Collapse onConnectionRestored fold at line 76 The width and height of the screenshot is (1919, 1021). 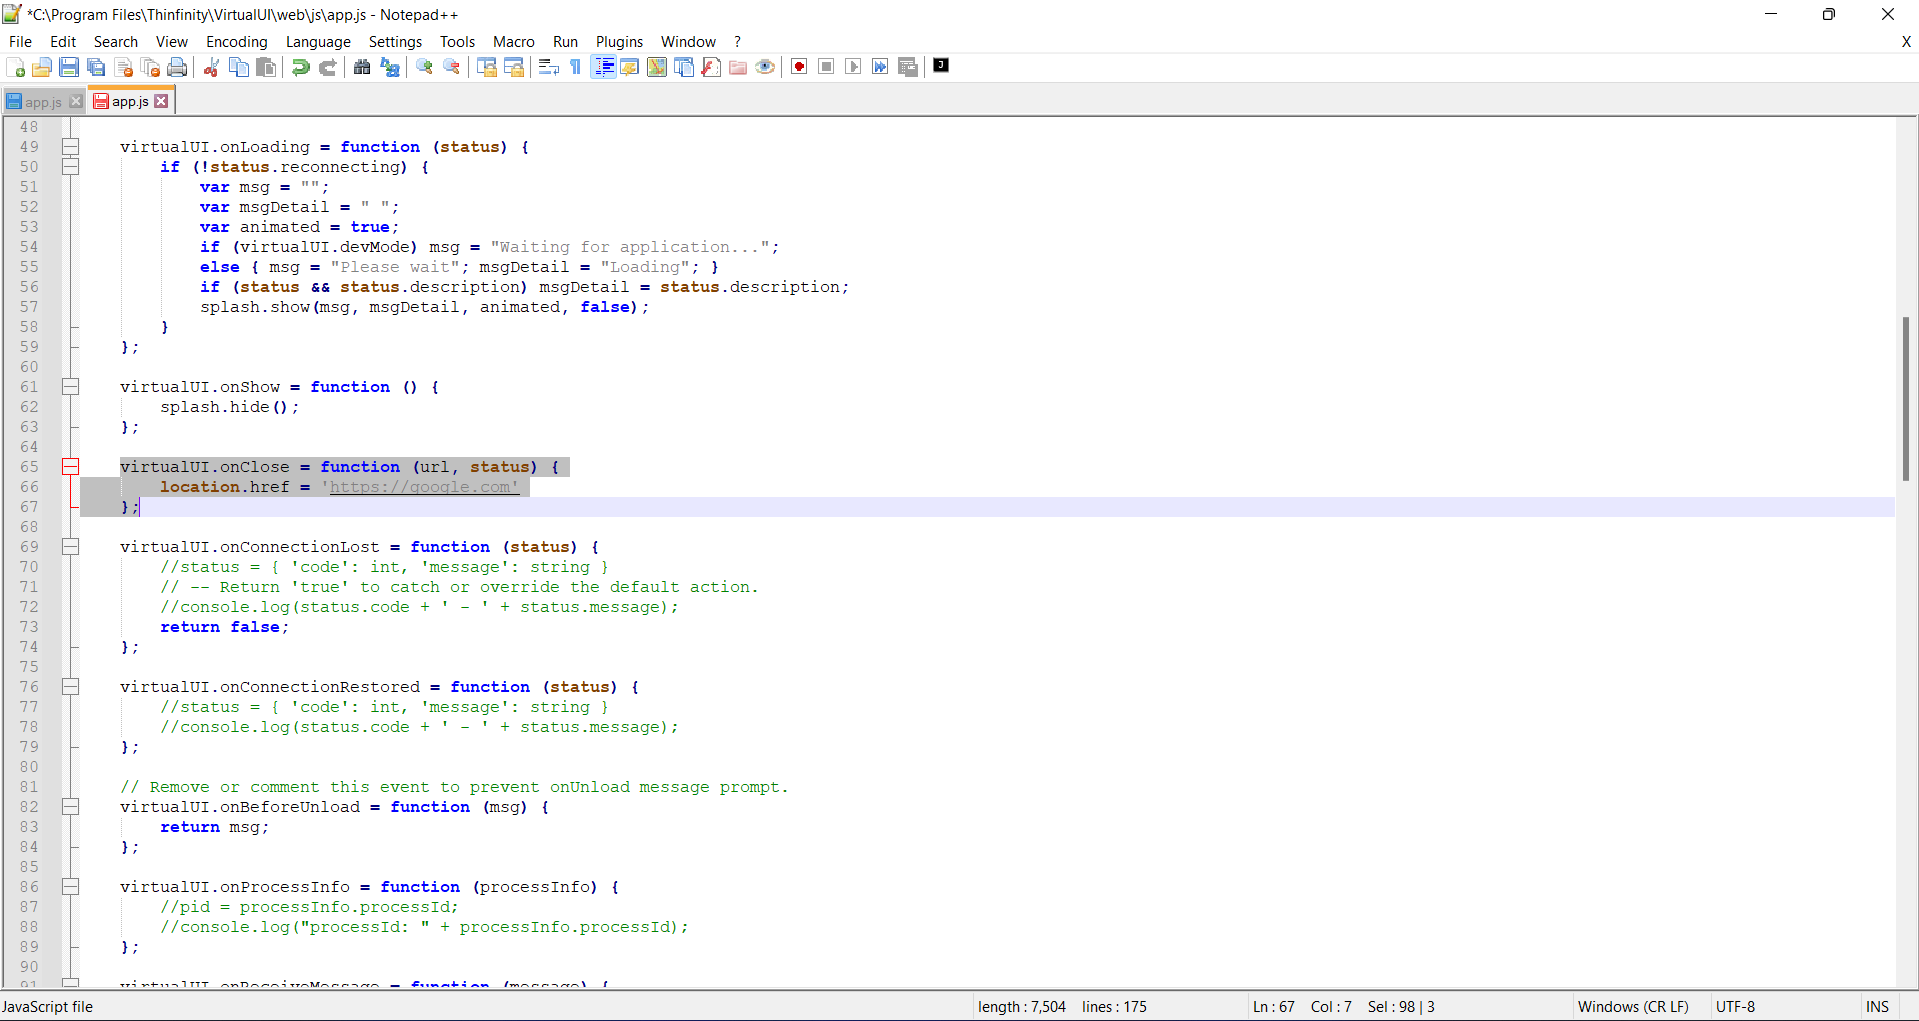point(71,687)
